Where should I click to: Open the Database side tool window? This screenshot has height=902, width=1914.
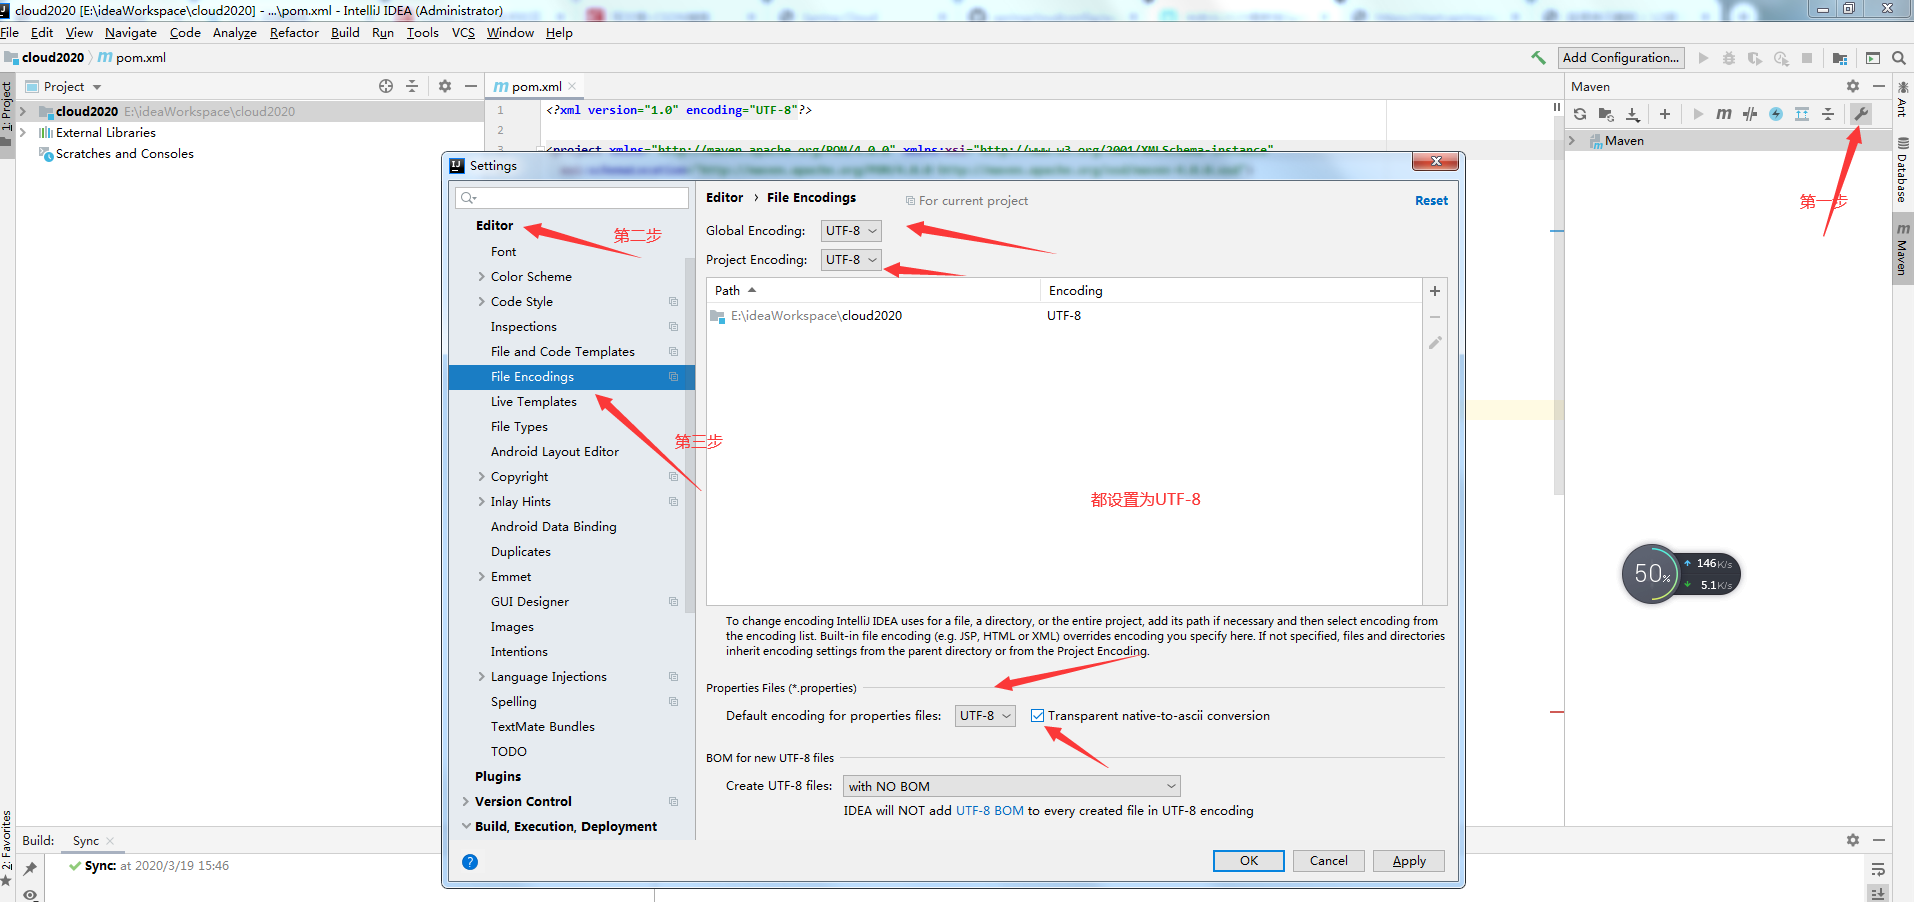coord(1903,170)
